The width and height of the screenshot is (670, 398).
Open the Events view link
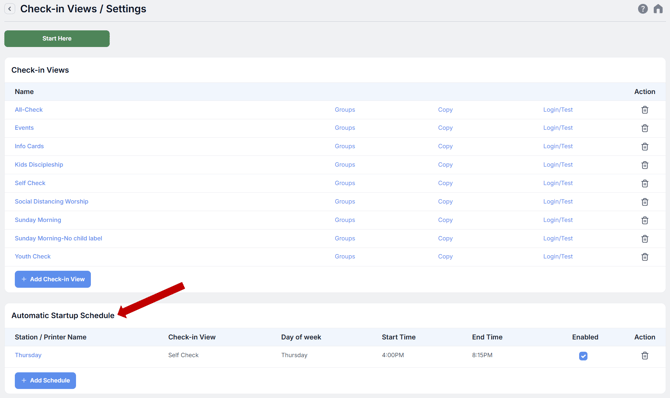(x=24, y=127)
